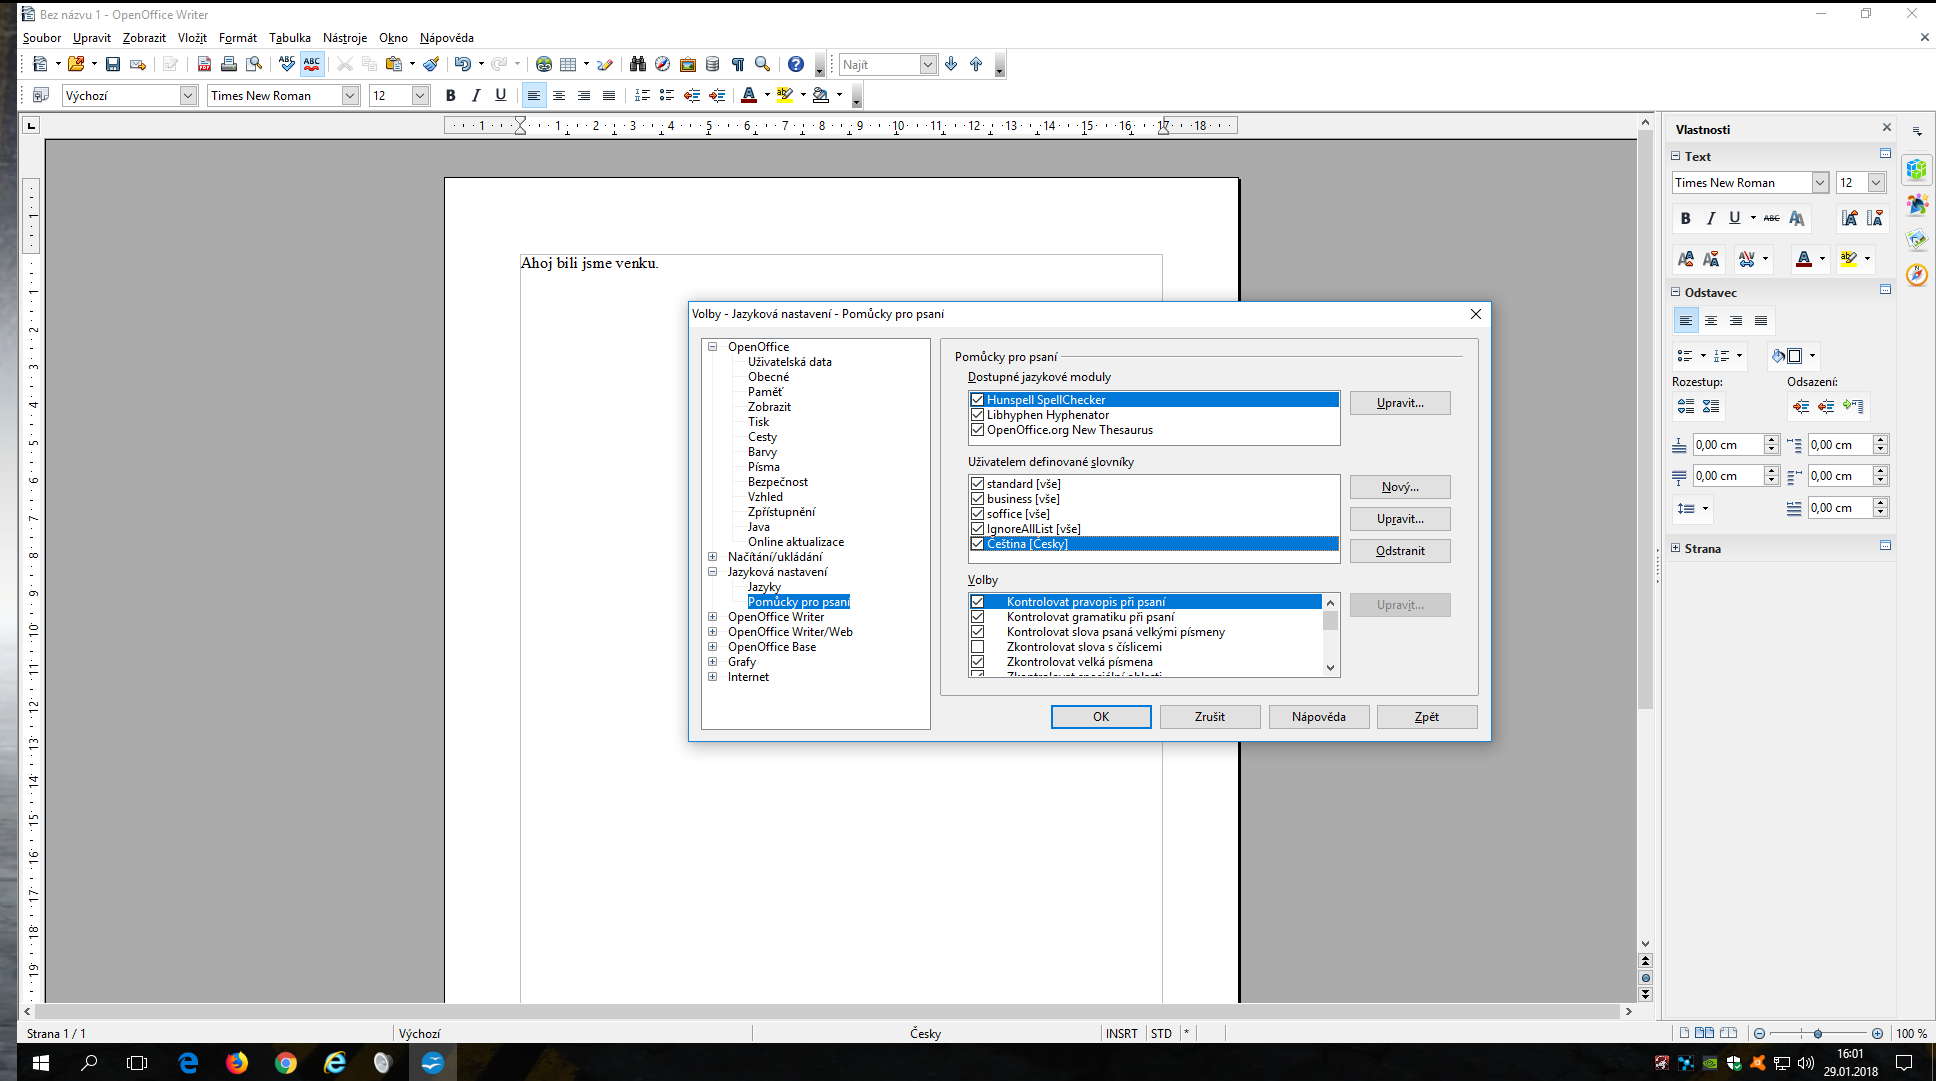The image size is (1936, 1081).
Task: Open the paragraph style Výchozí dropdown
Action: tap(188, 95)
